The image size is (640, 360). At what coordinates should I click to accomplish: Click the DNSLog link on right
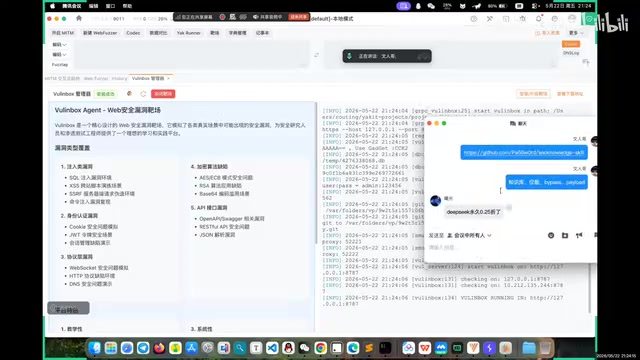pyautogui.click(x=571, y=53)
